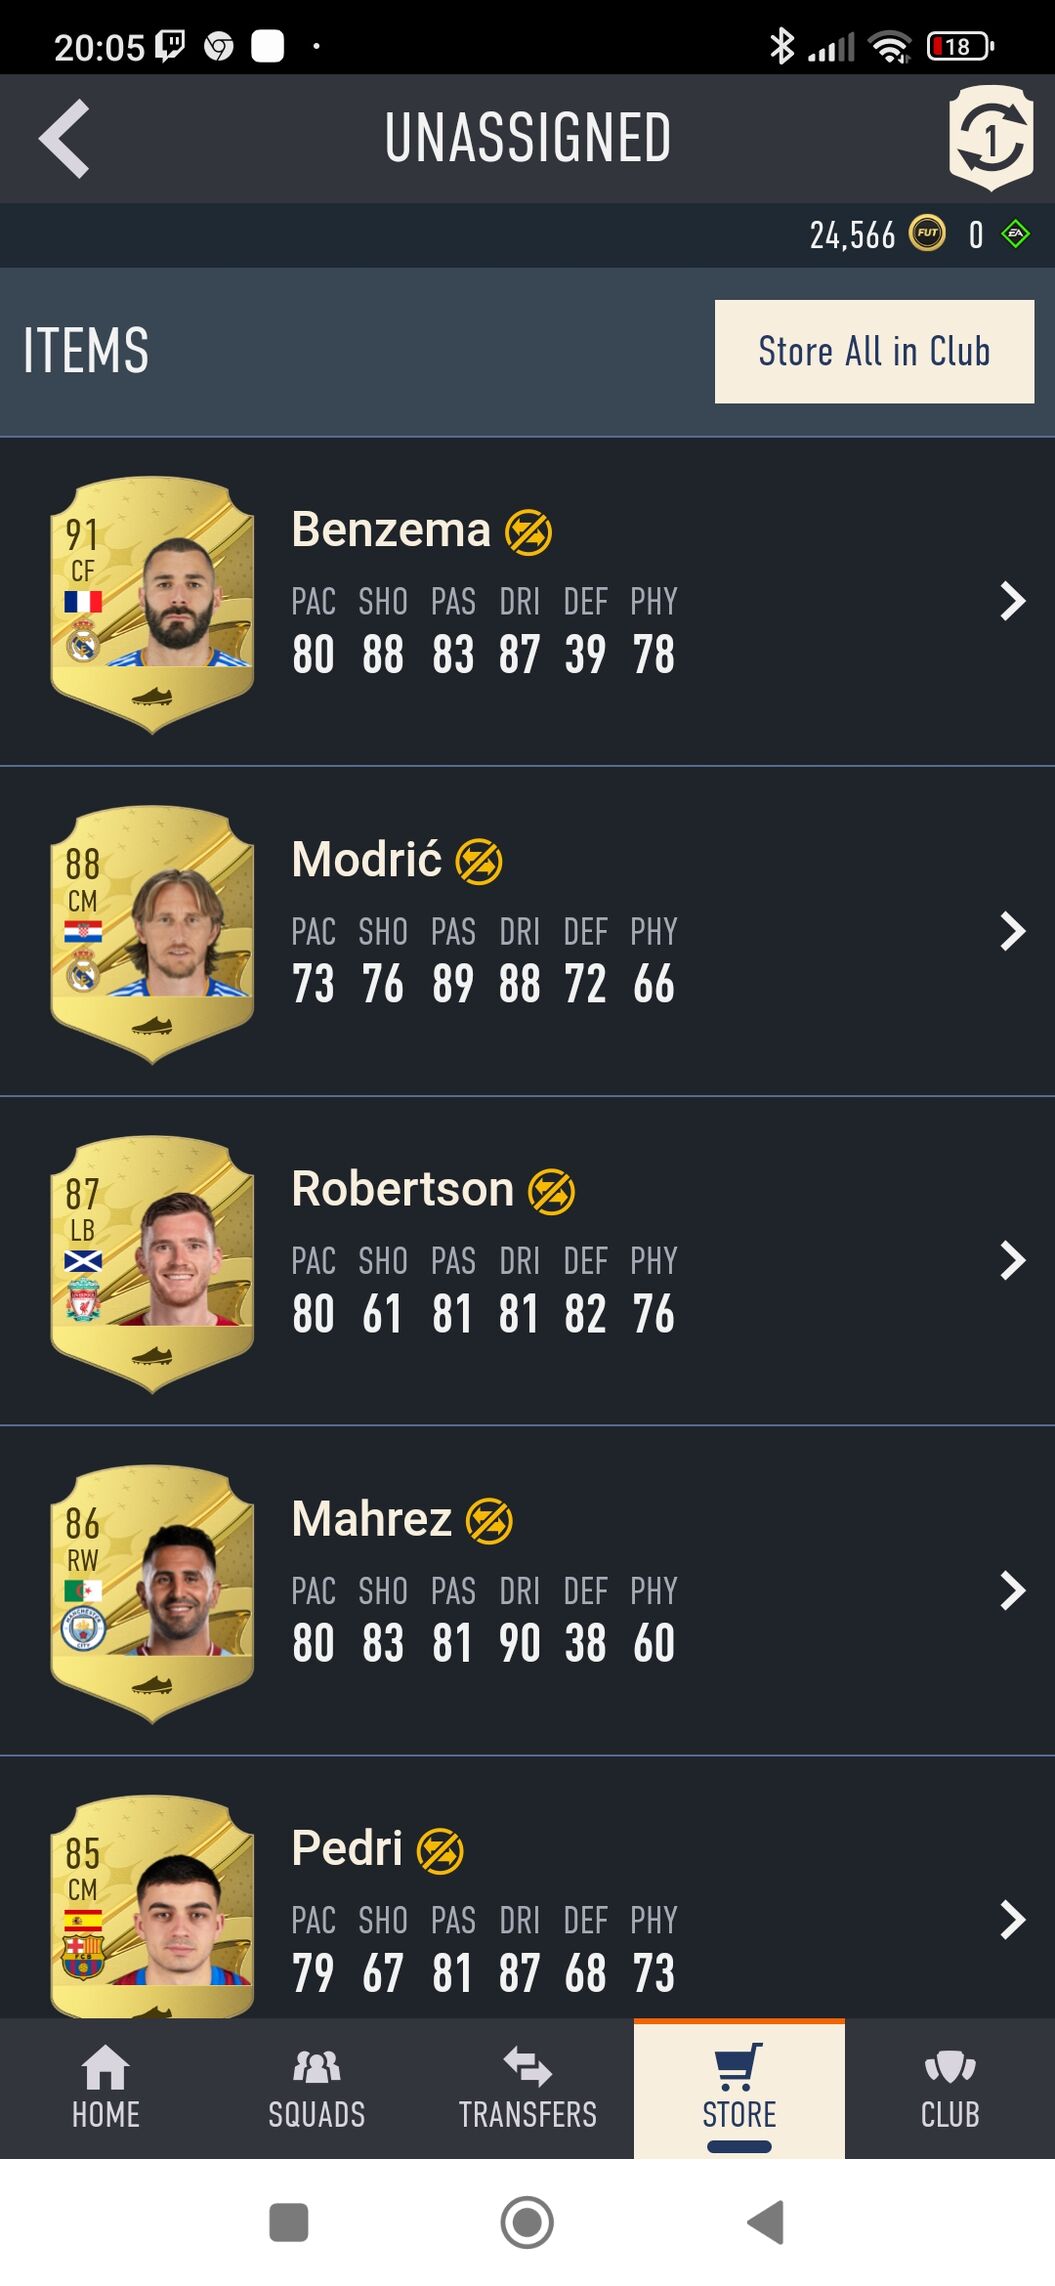Image resolution: width=1055 pixels, height=2286 pixels.
Task: Tap untradeable icon next to Robertson
Action: tap(551, 1192)
